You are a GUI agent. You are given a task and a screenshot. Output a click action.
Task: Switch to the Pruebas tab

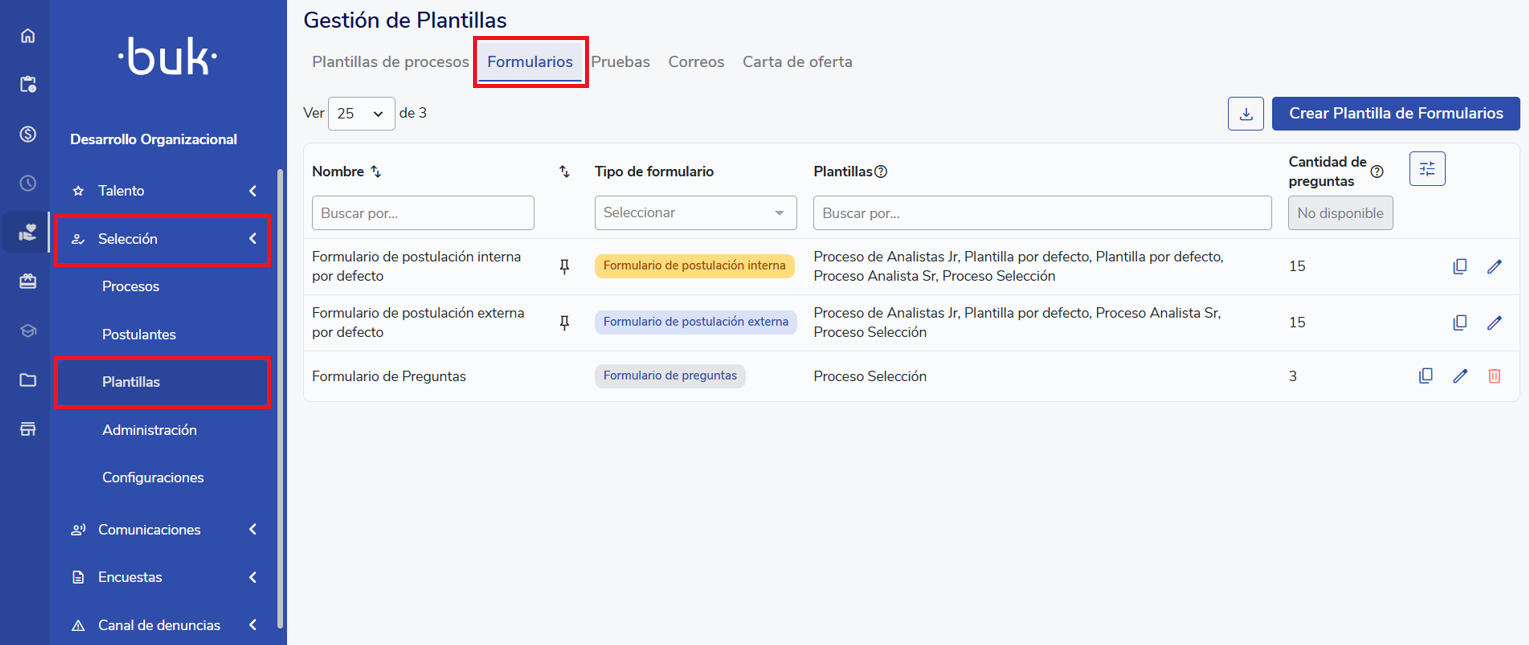pyautogui.click(x=620, y=62)
